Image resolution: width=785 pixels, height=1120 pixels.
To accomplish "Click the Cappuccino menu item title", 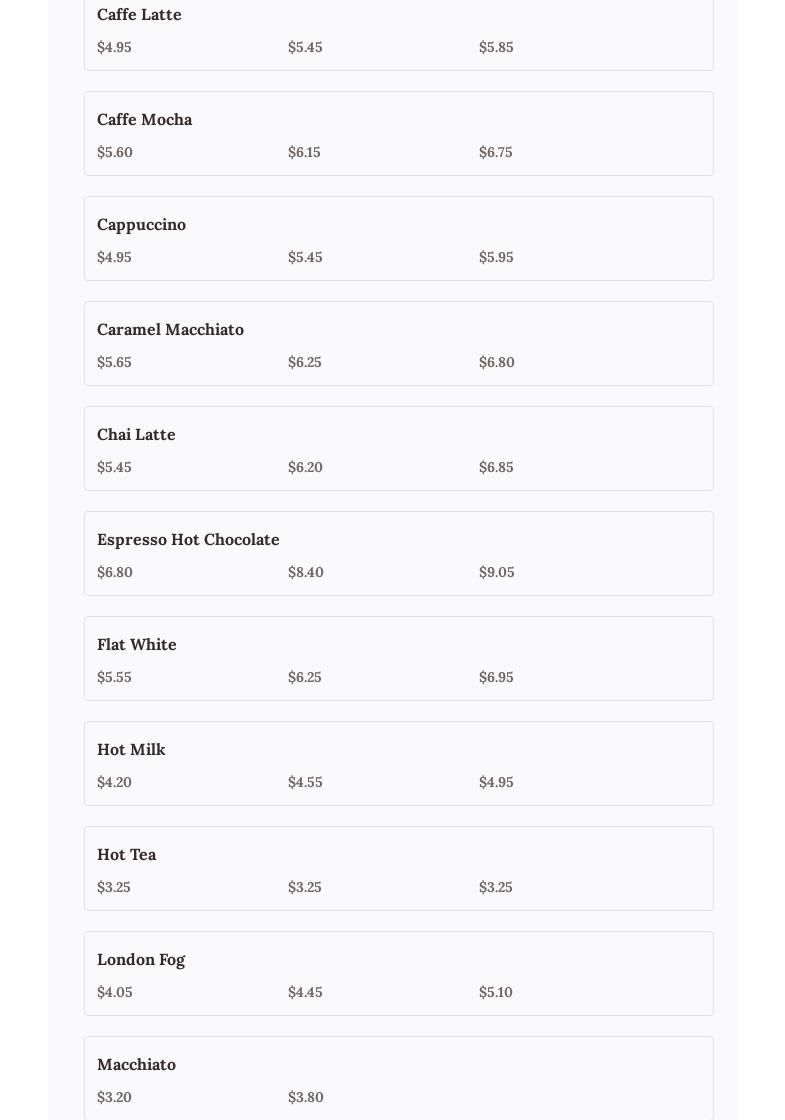I will 141,225.
